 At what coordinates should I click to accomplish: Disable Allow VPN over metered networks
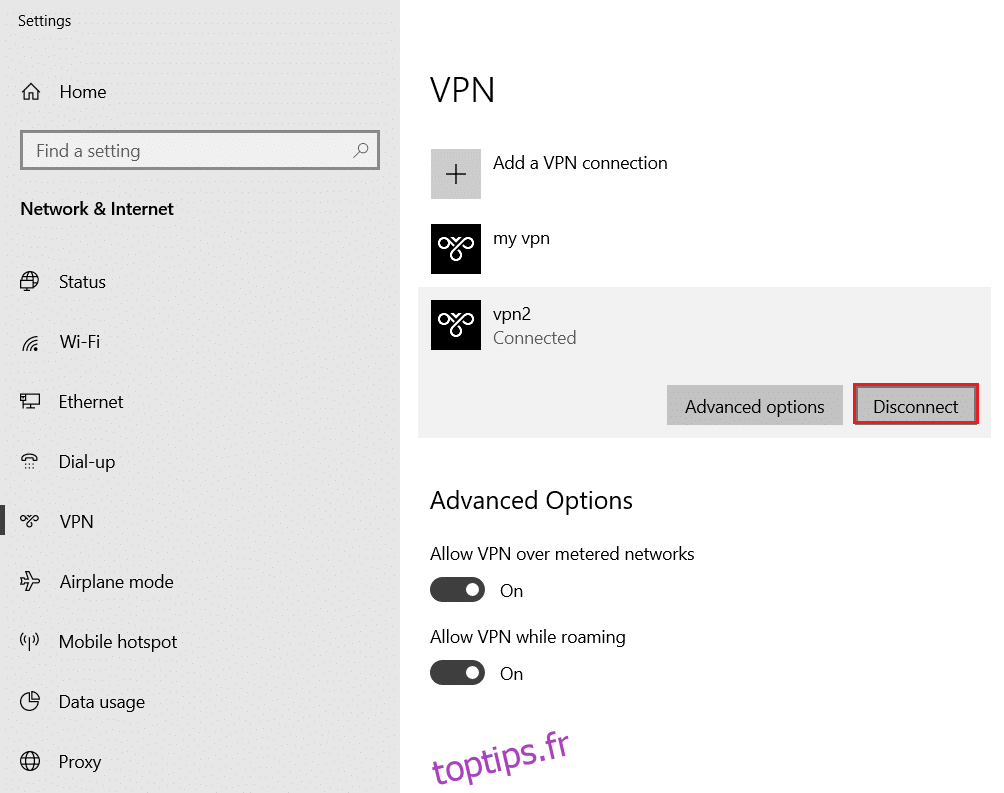pyautogui.click(x=457, y=589)
